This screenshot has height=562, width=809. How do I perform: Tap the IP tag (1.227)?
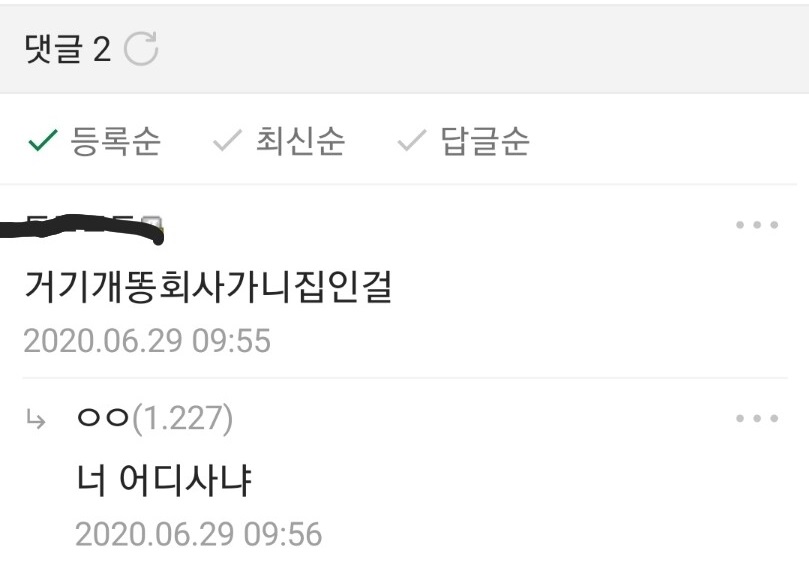[183, 419]
